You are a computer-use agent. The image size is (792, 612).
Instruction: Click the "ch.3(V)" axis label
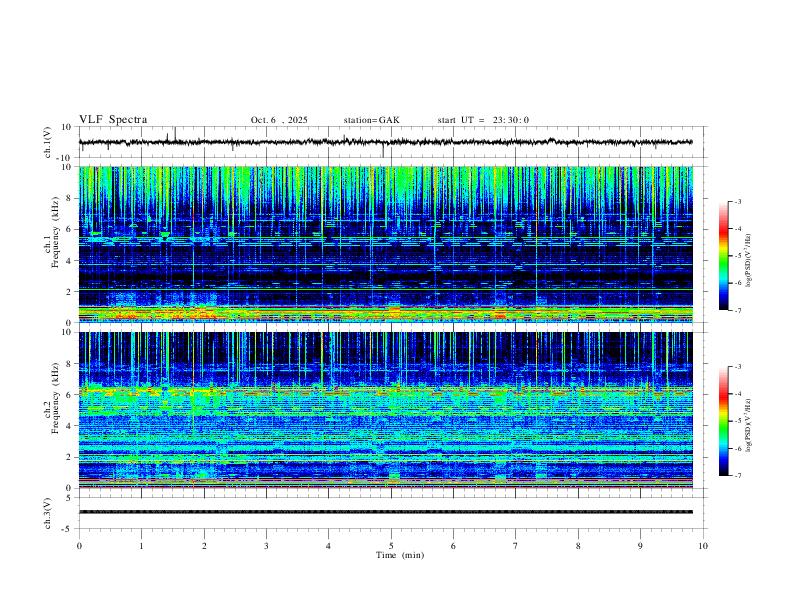point(48,513)
